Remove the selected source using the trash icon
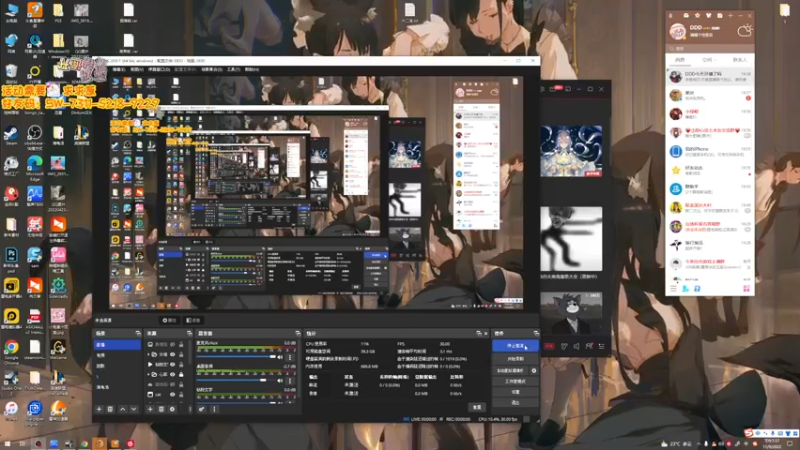Image resolution: width=800 pixels, height=450 pixels. tap(161, 409)
